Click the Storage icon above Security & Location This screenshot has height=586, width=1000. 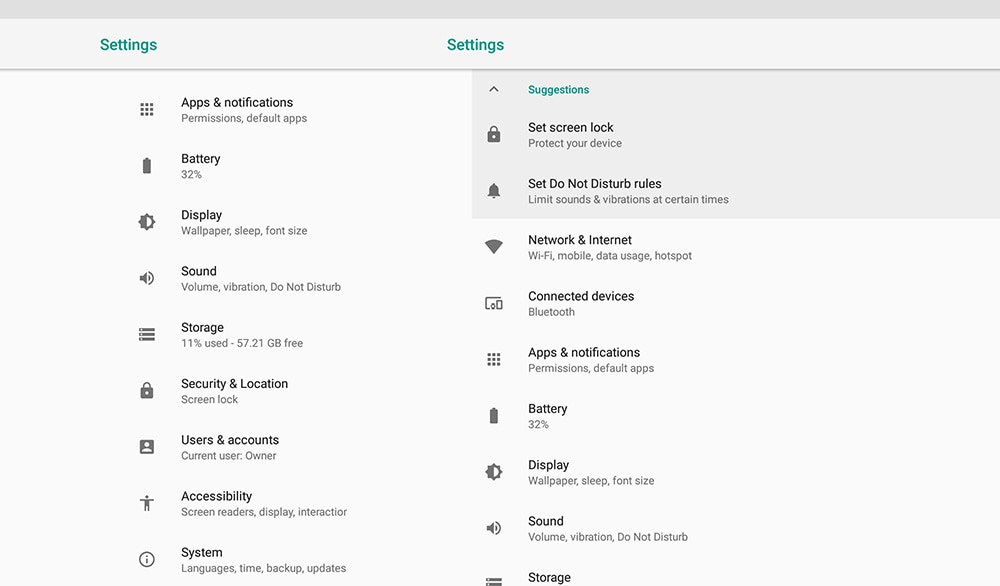pos(147,335)
